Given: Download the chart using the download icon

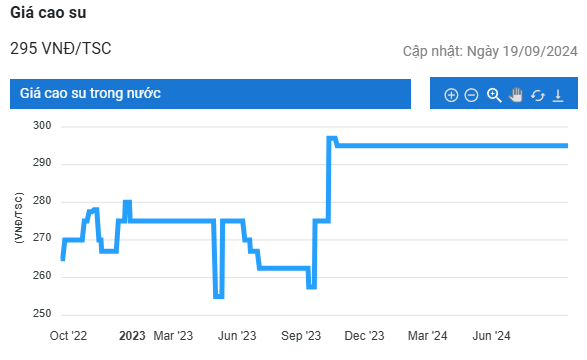Looking at the screenshot, I should 558,95.
